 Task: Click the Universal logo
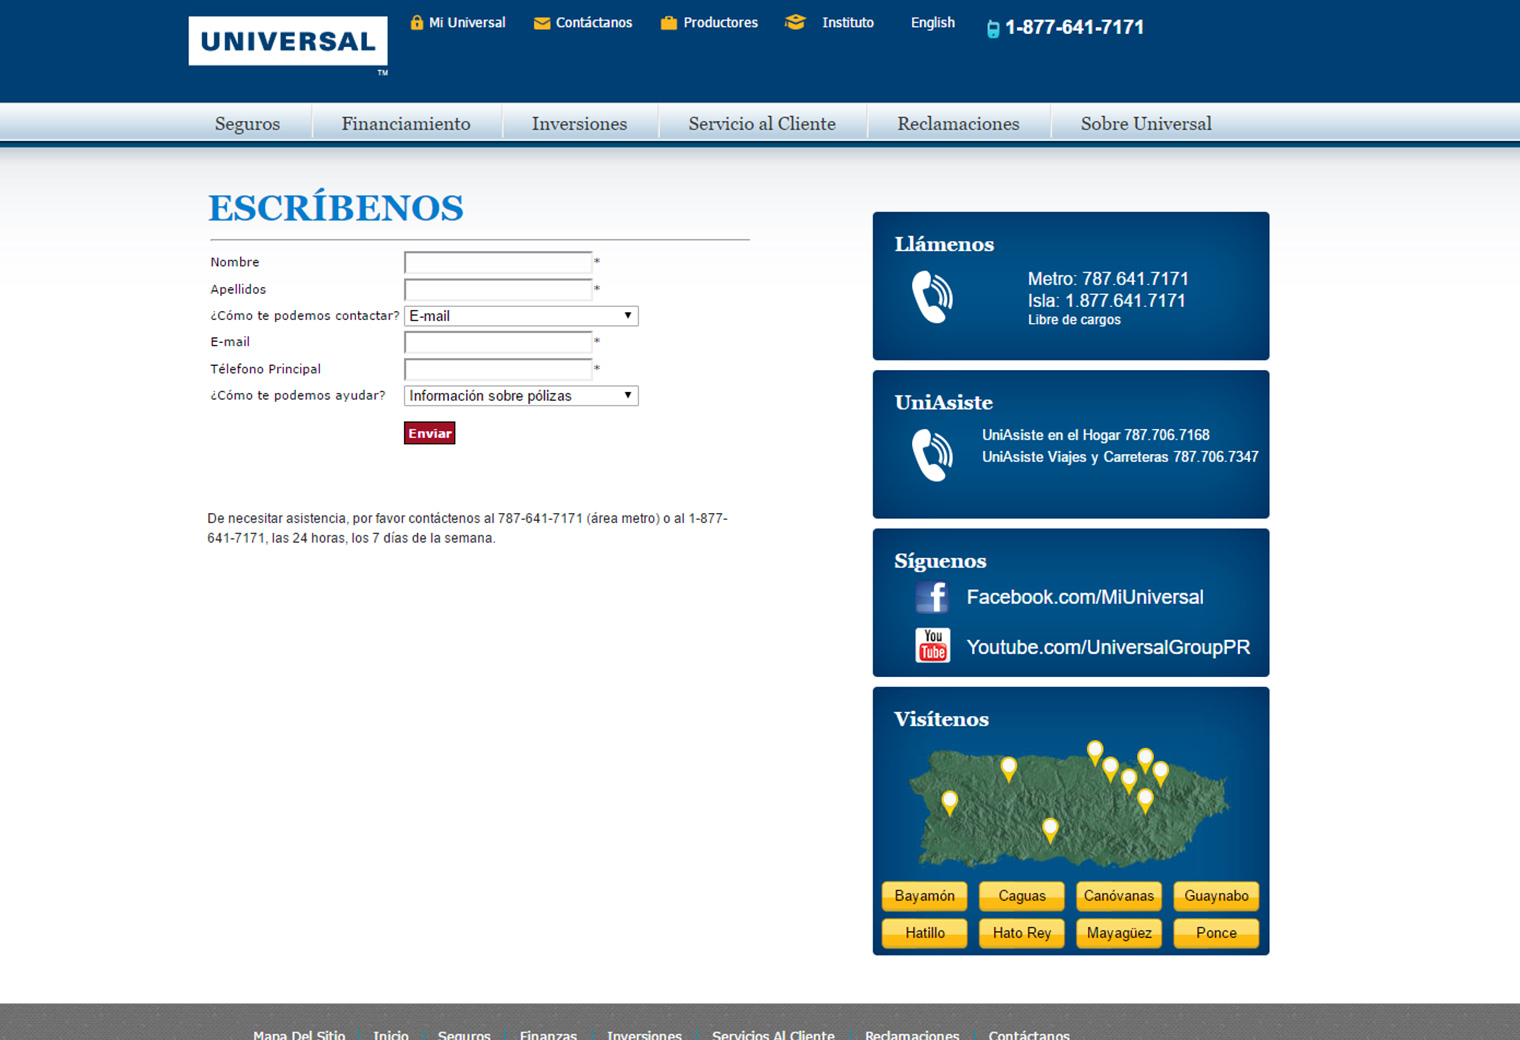point(288,42)
